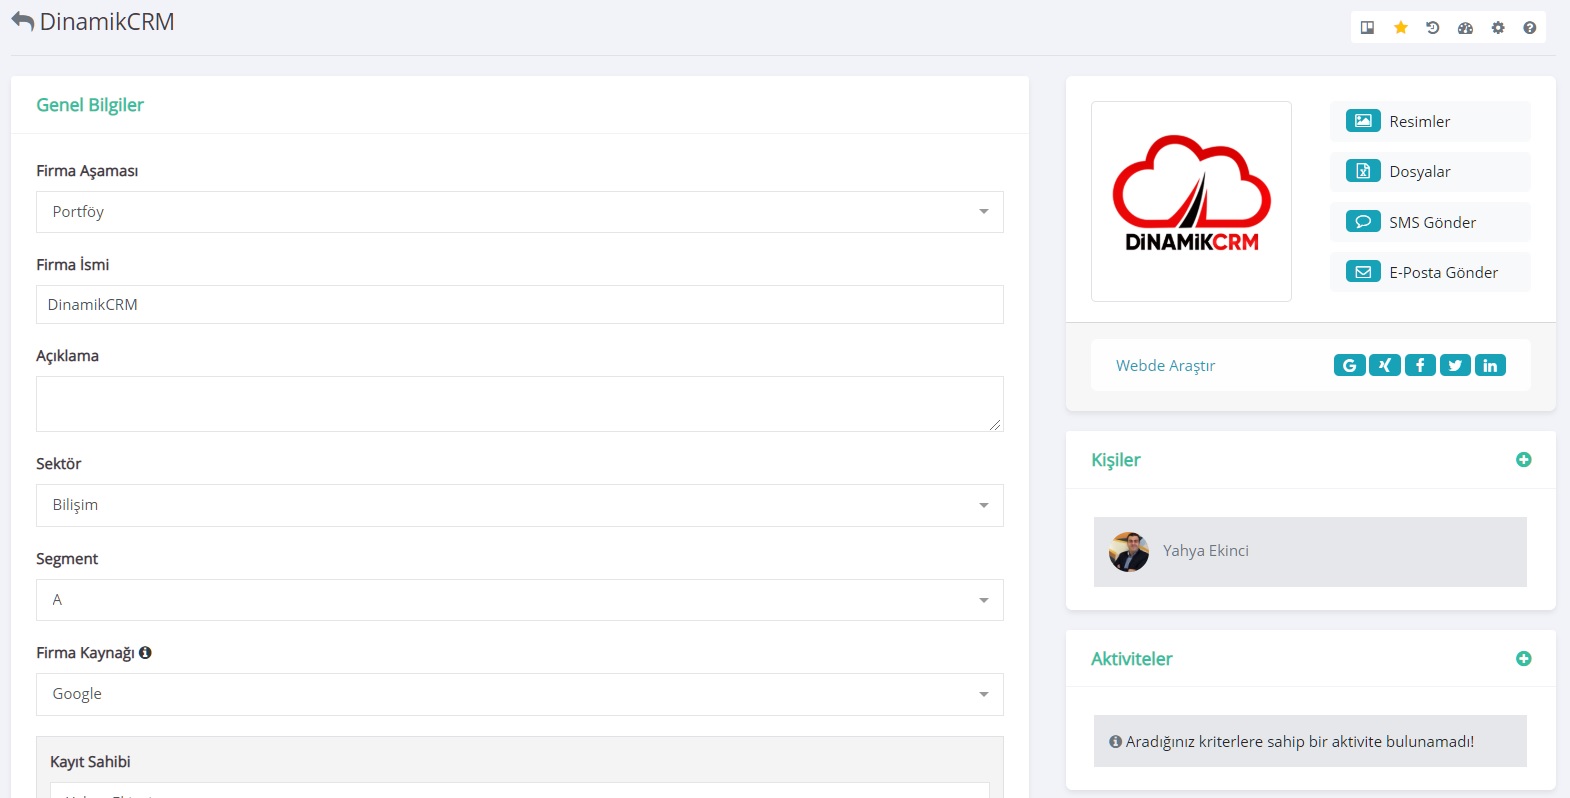Search company on Facebook icon
Viewport: 1570px width, 798px height.
[1420, 365]
